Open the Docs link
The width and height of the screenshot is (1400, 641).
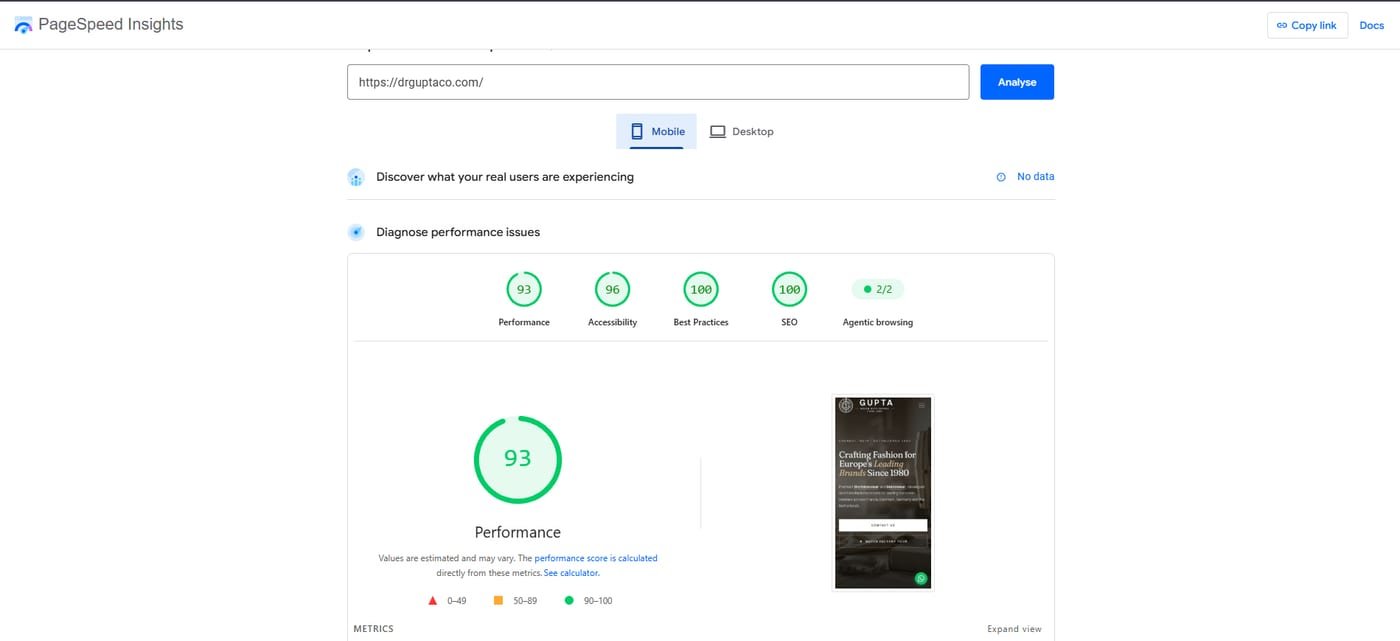pyautogui.click(x=1371, y=25)
